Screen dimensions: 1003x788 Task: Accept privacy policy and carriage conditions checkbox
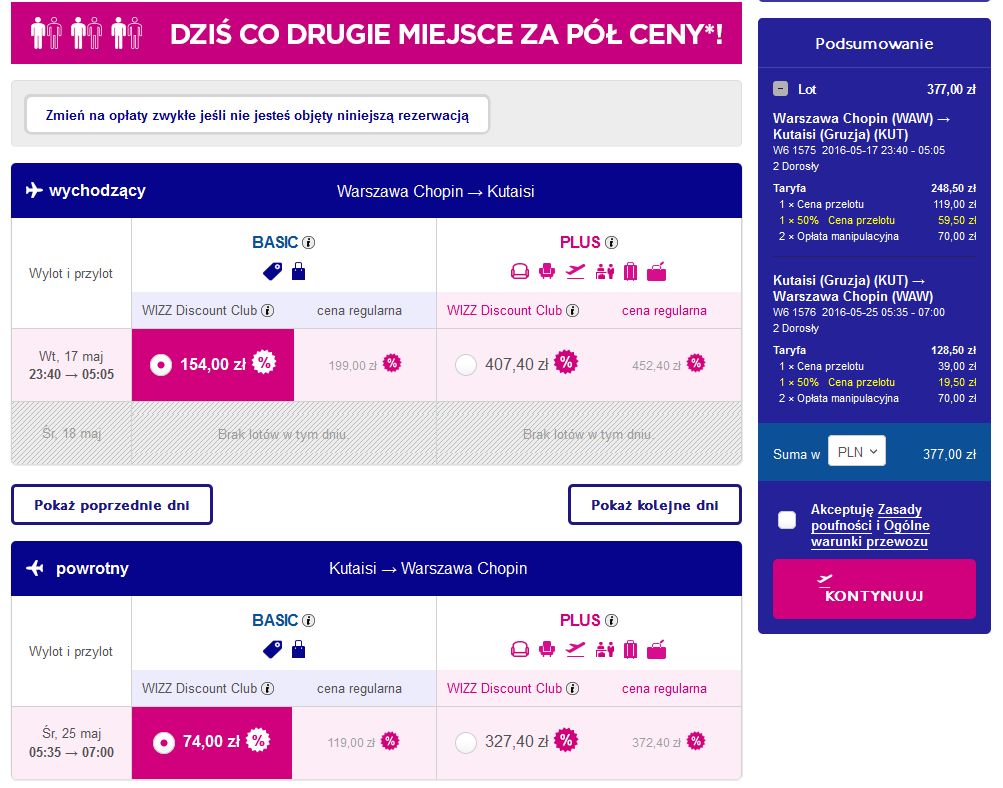[x=787, y=519]
